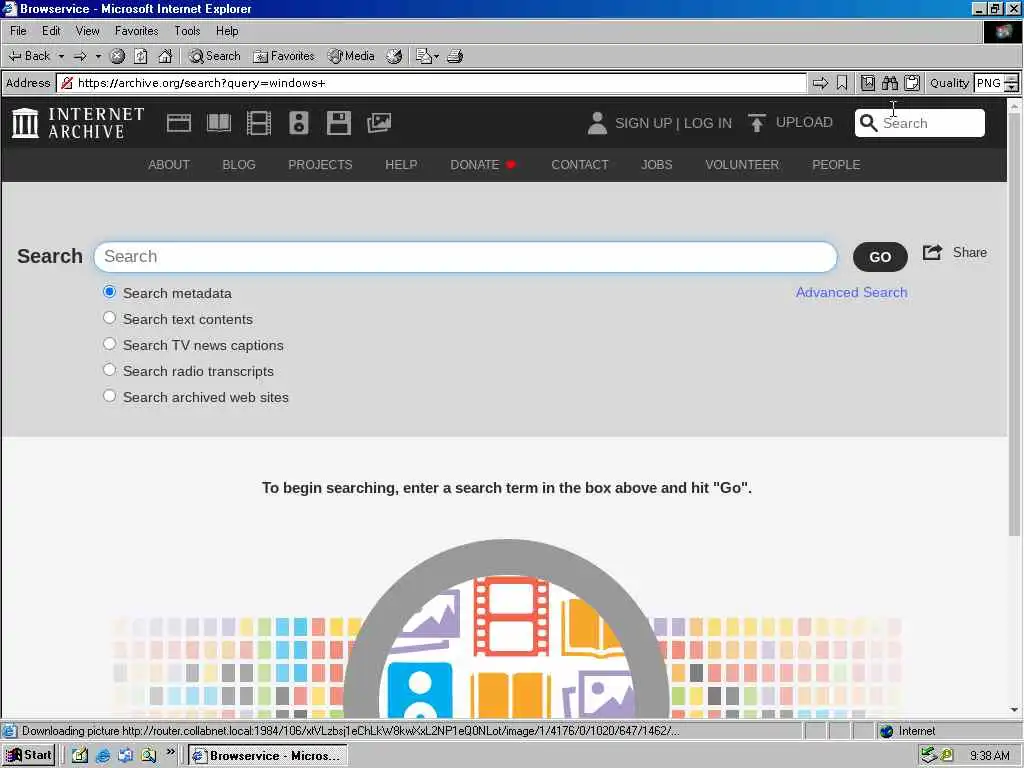This screenshot has height=768, width=1024.
Task: Click the Quality PNG field
Action: 989,83
